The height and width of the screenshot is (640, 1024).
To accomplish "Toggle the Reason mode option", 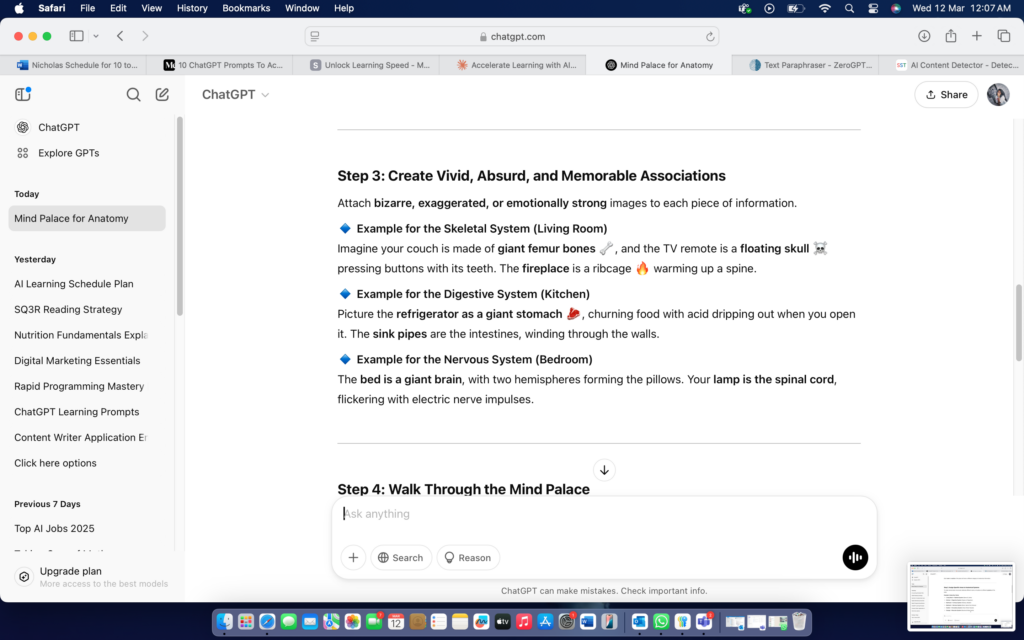I will point(467,557).
